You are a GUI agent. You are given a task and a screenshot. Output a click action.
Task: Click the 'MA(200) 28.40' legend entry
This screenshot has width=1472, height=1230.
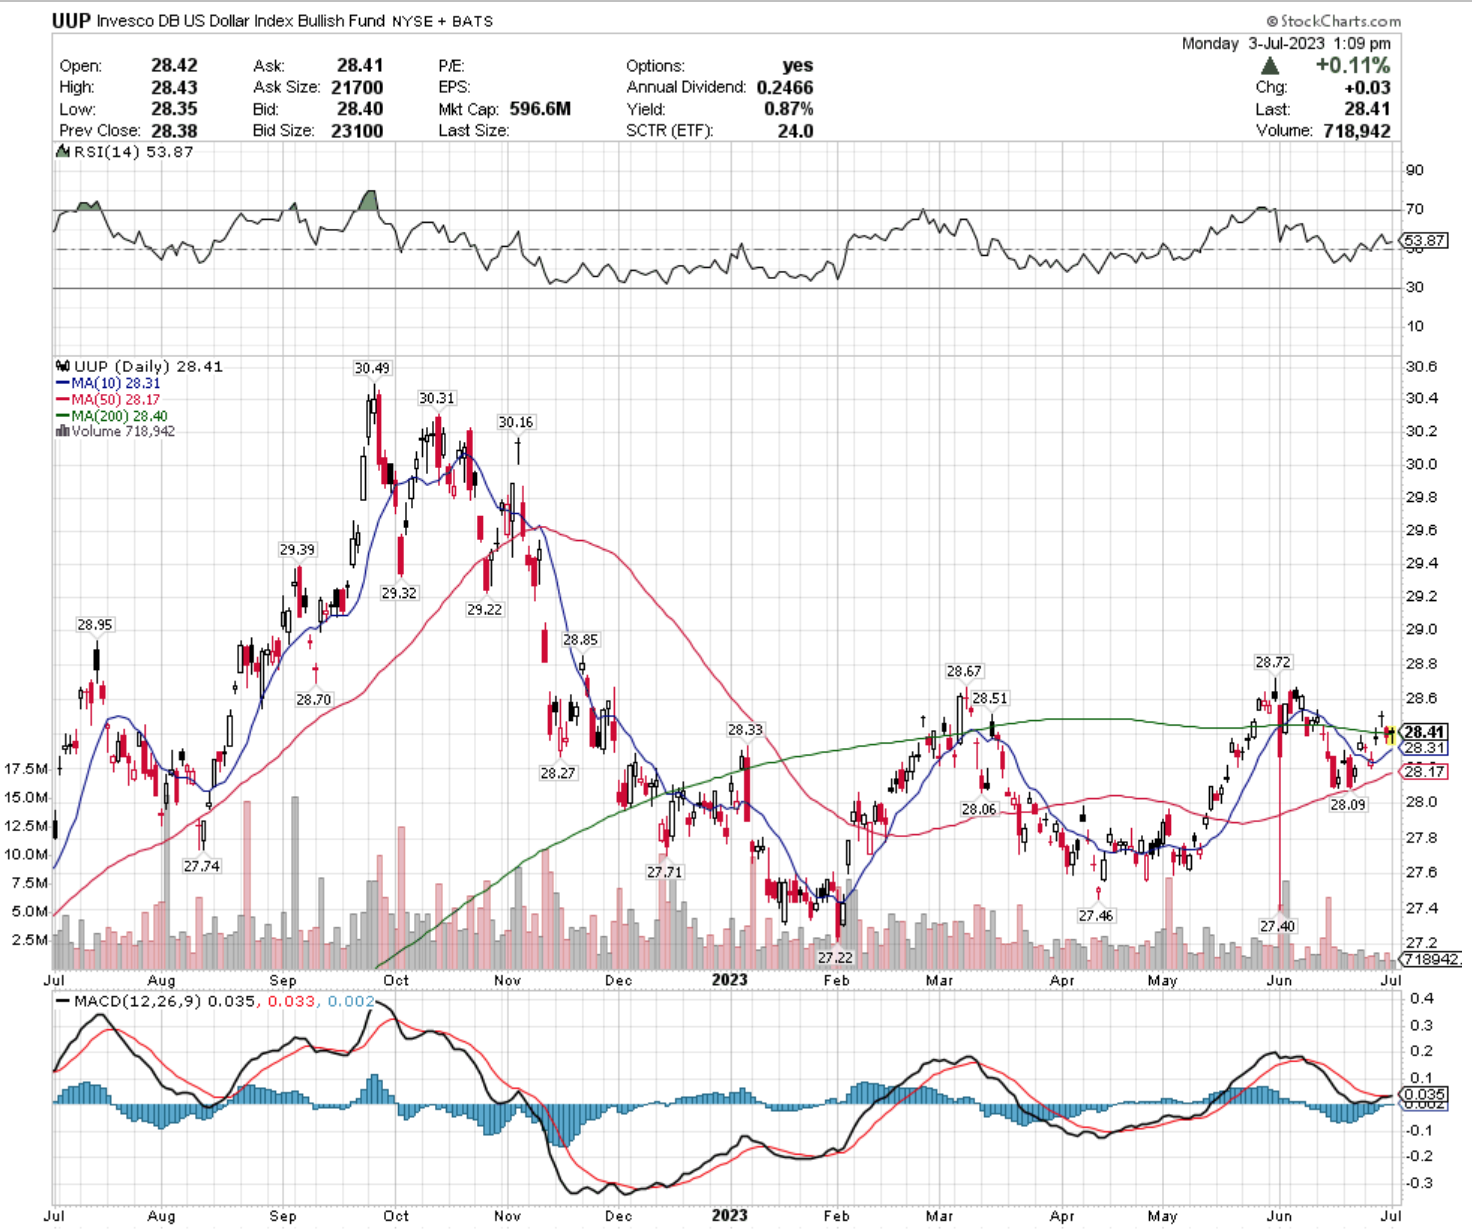[x=119, y=416]
